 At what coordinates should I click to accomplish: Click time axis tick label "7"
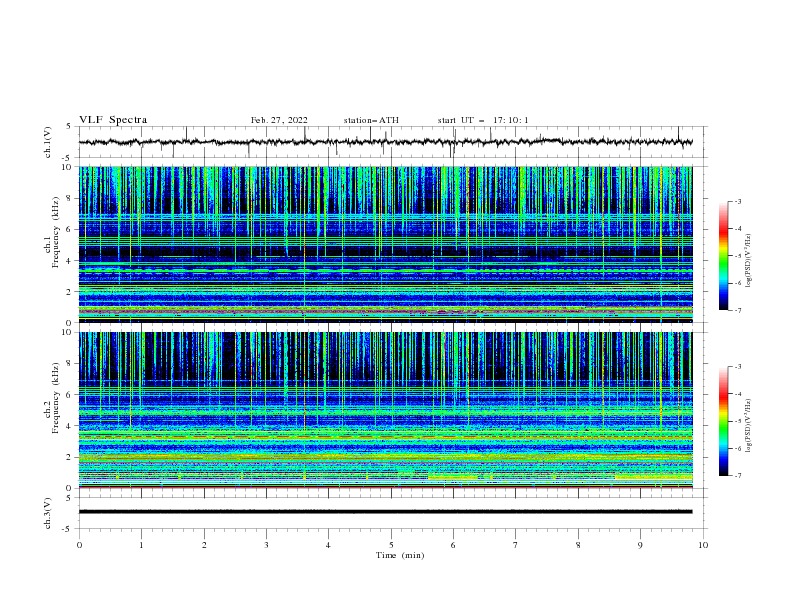click(516, 545)
